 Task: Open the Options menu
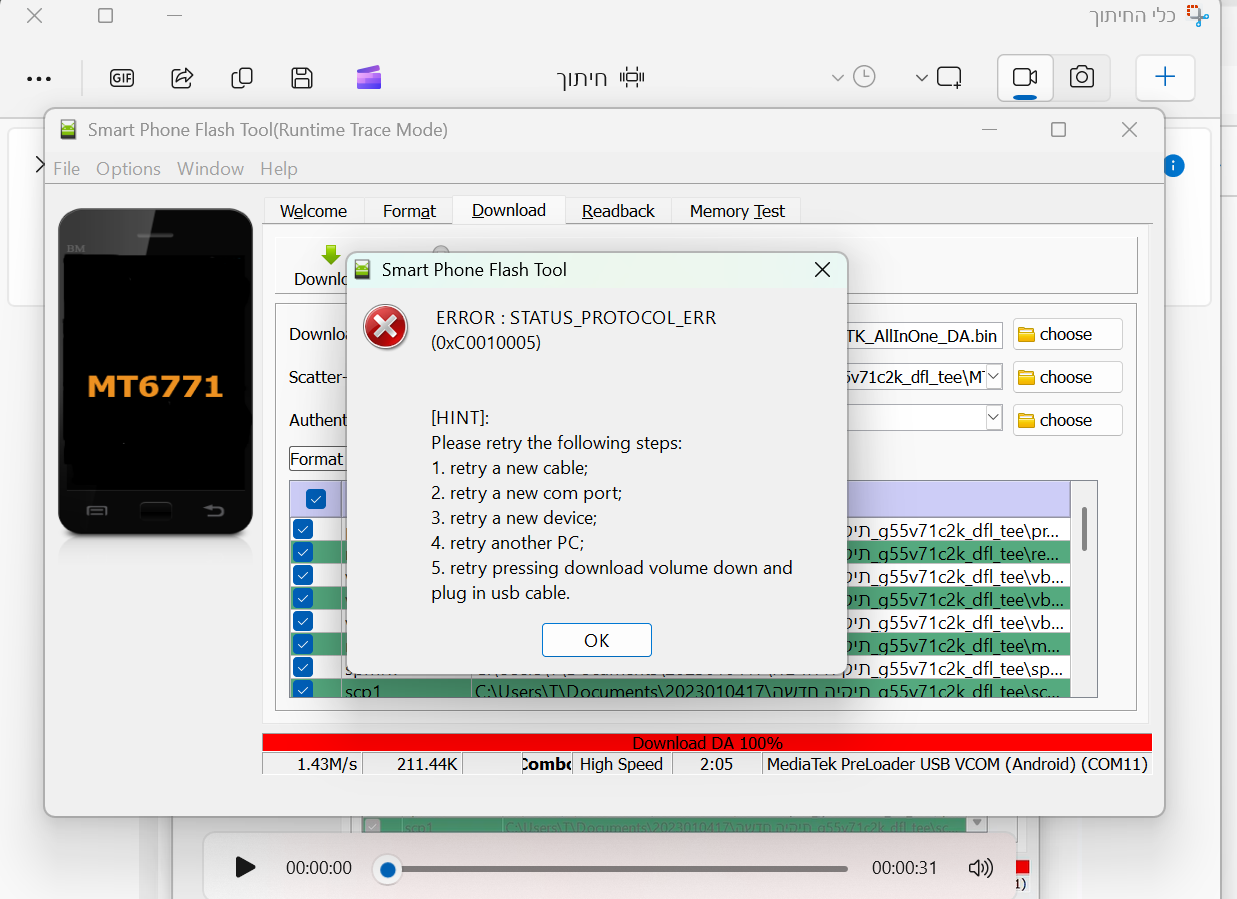(x=128, y=169)
